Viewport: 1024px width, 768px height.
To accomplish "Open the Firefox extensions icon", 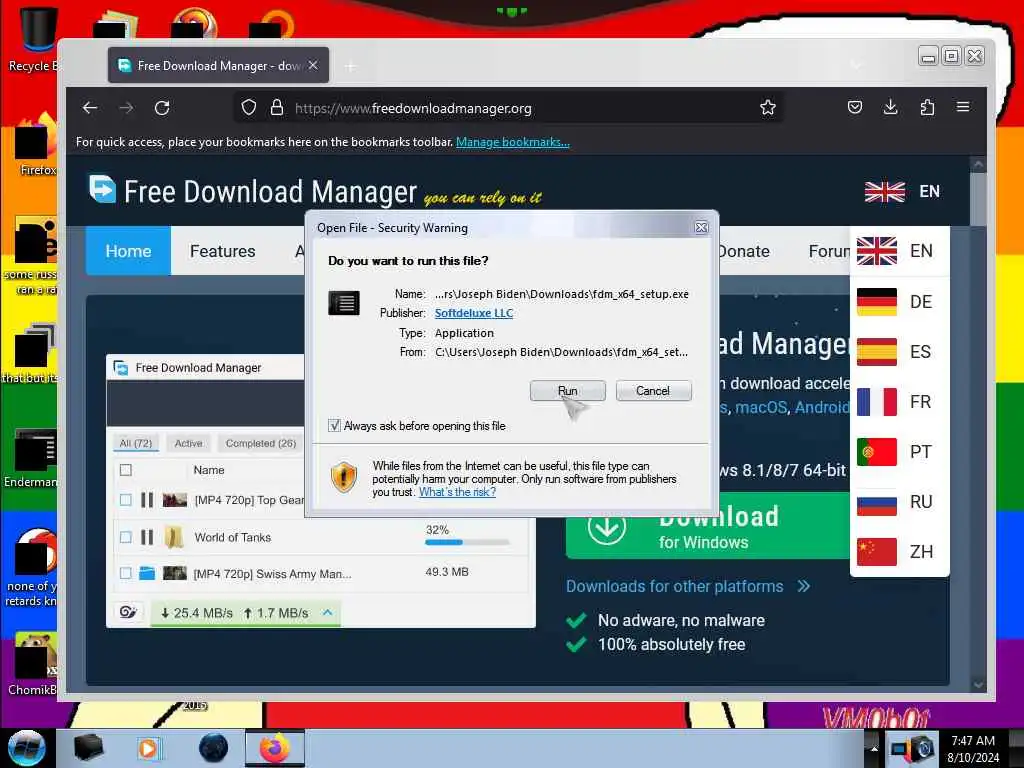I will [x=927, y=107].
